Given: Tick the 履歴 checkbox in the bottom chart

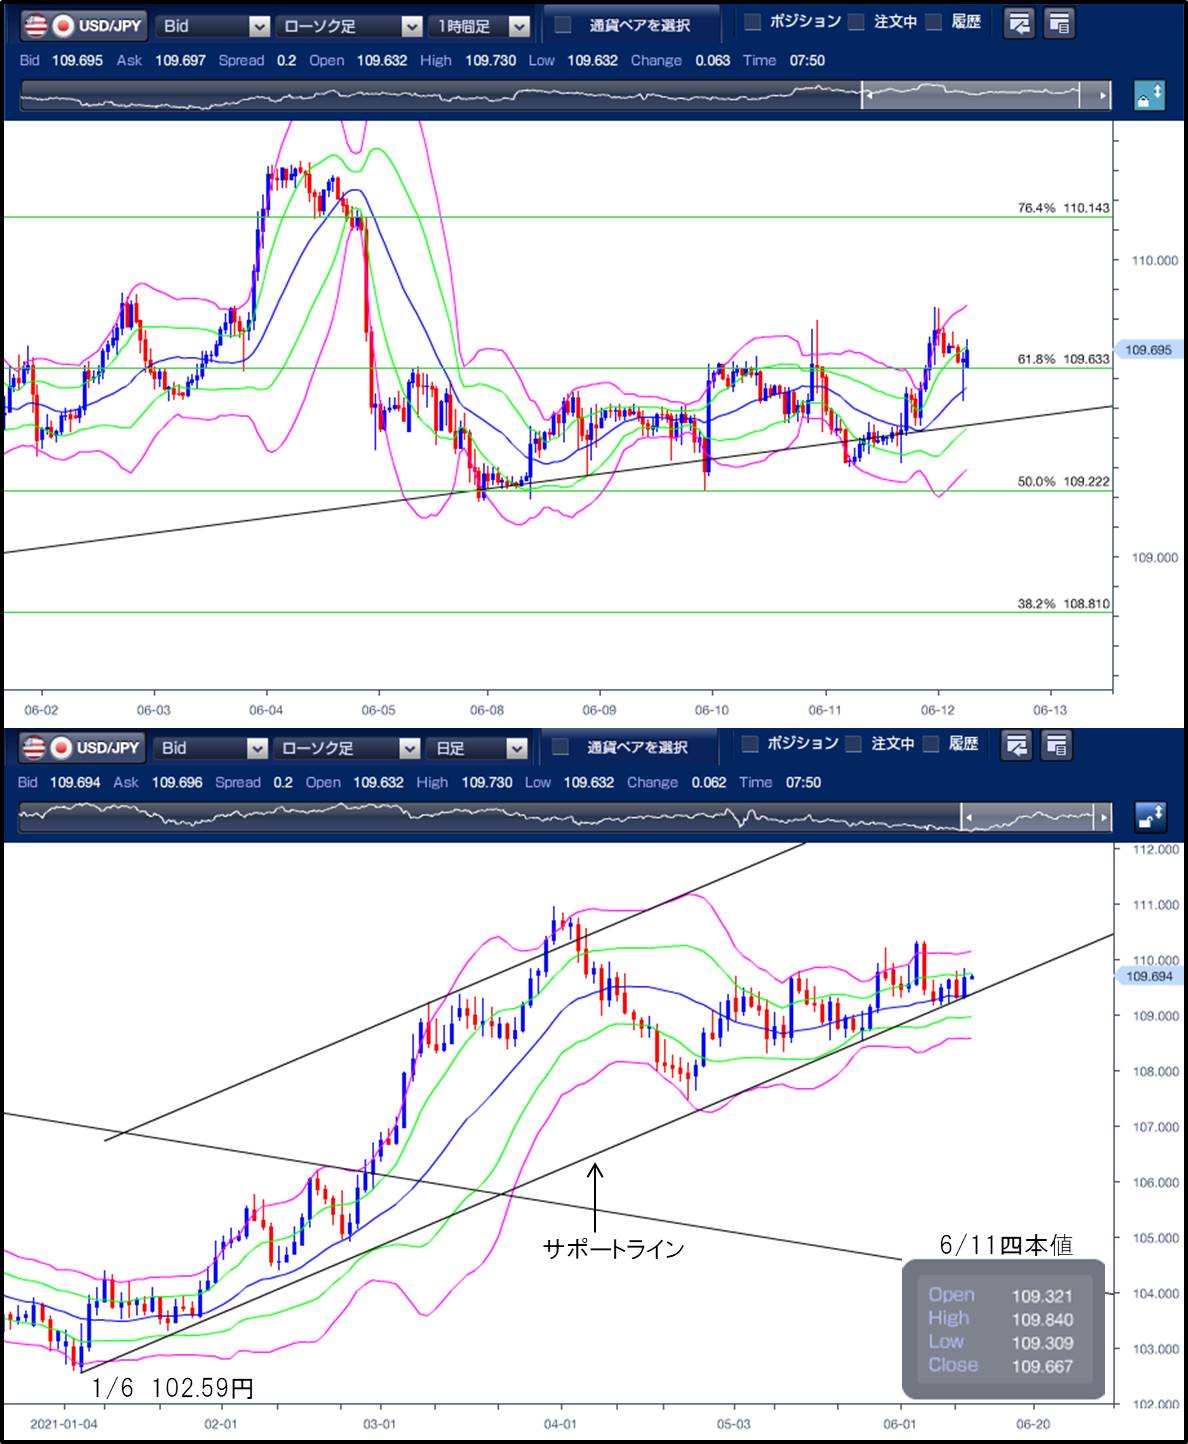Looking at the screenshot, I should click(932, 744).
